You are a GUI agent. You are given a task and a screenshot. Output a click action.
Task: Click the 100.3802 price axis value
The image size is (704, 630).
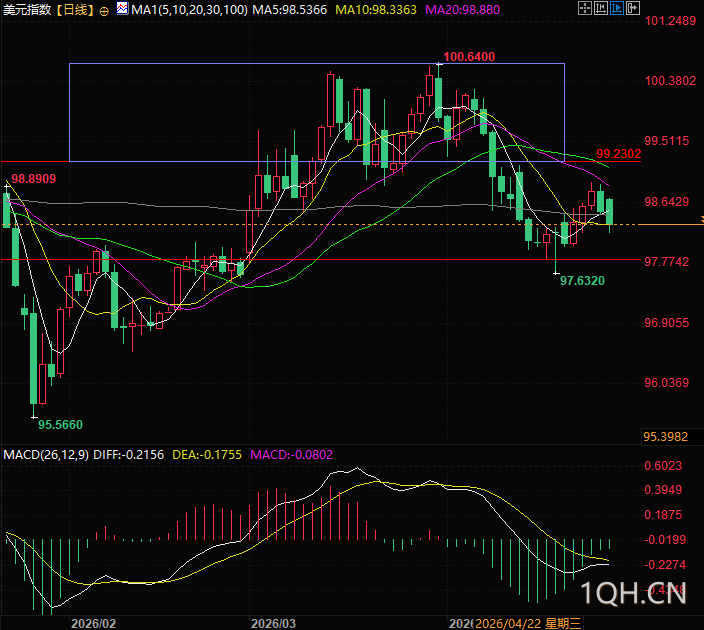tap(670, 80)
